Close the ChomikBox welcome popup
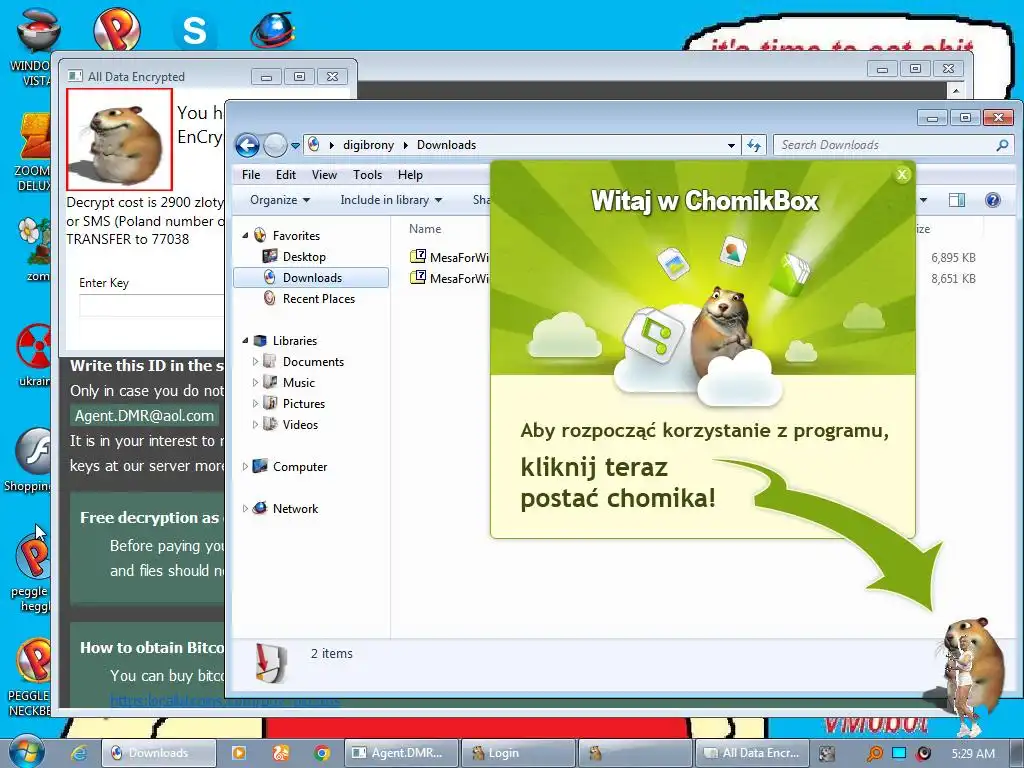 [x=902, y=174]
